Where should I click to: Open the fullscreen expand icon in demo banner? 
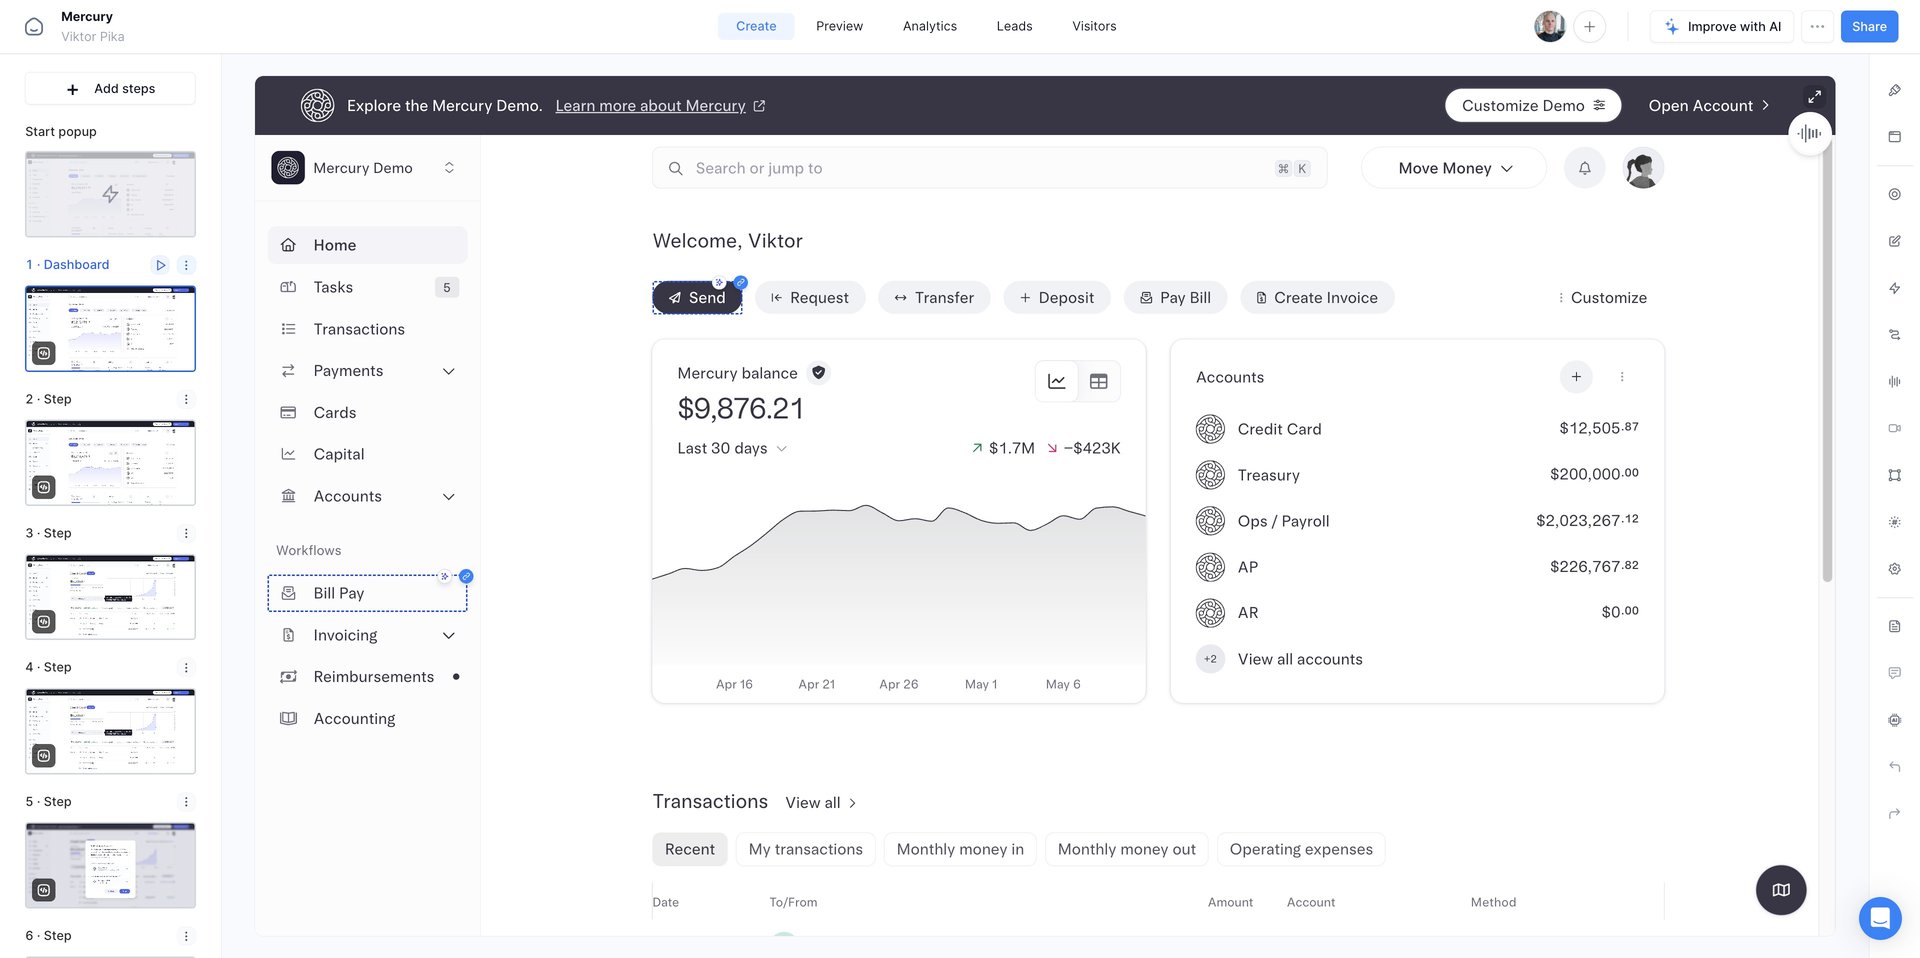1814,97
